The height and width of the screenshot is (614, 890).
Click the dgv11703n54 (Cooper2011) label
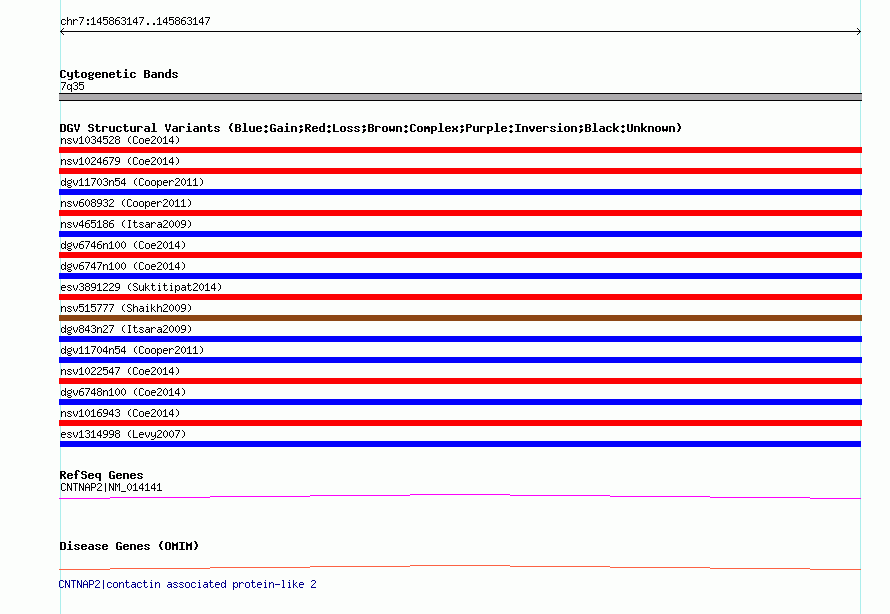[x=132, y=182]
